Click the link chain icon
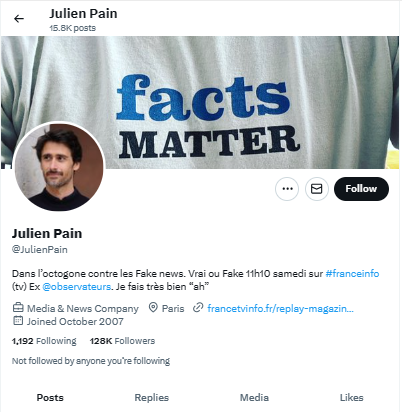402x412 pixels. click(x=198, y=308)
